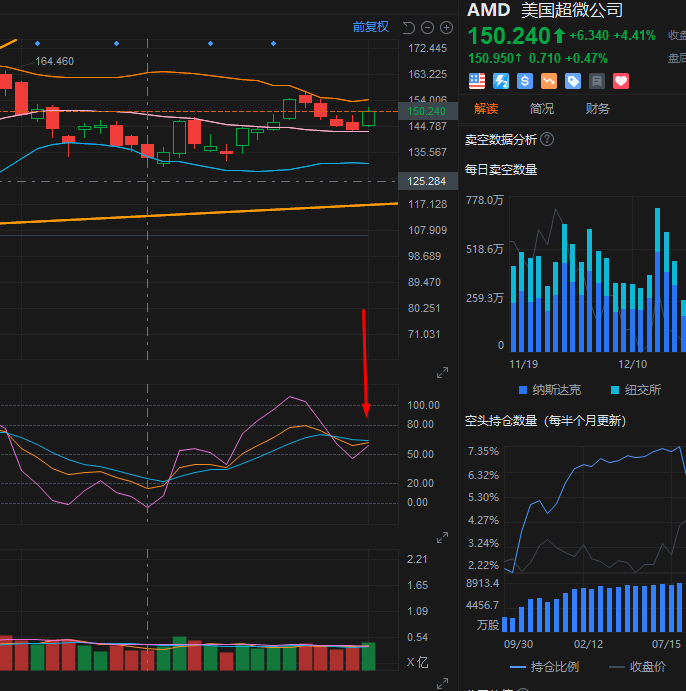This screenshot has height=691, width=686.
Task: Click the 2.21 volume axis label
Action: click(417, 559)
